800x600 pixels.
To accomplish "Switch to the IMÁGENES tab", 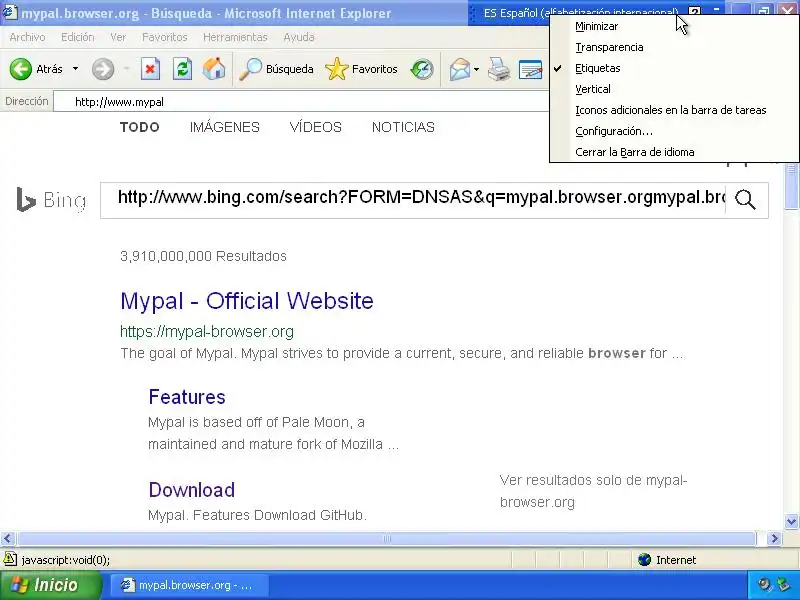I will (224, 127).
